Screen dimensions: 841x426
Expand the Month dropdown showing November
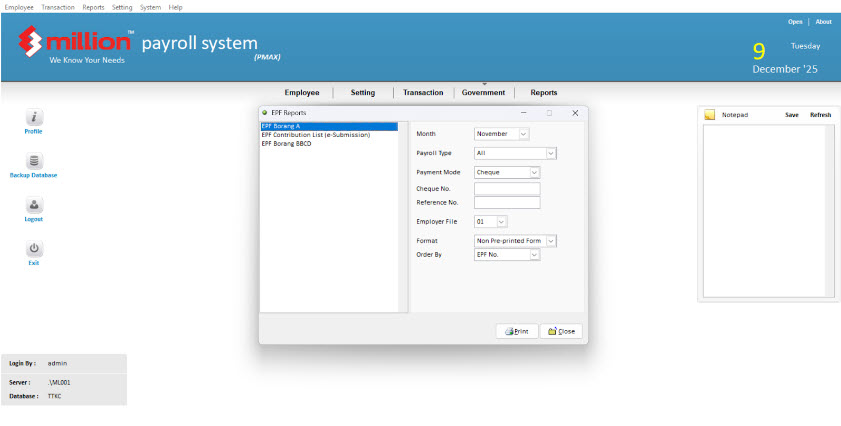pos(524,134)
